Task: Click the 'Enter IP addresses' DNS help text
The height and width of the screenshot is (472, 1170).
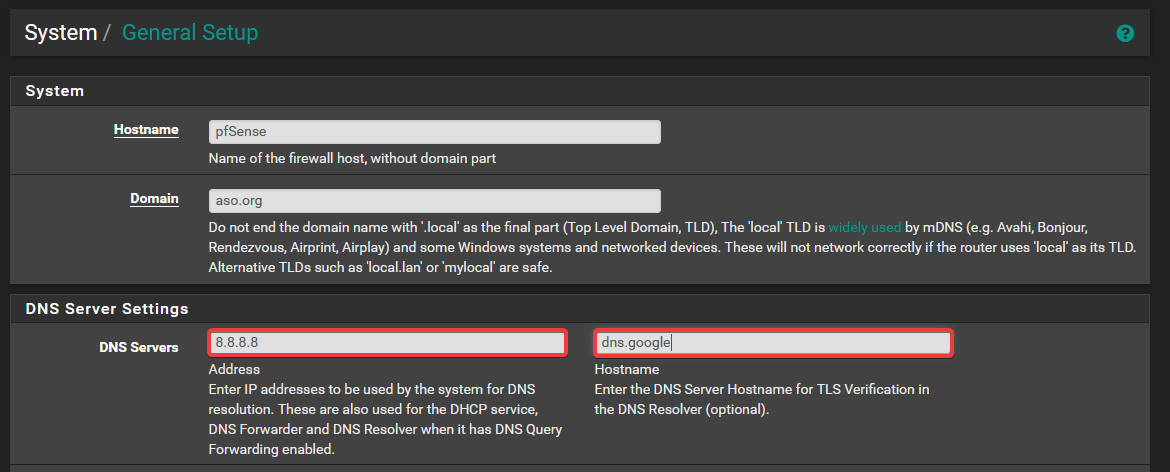Action: [385, 409]
